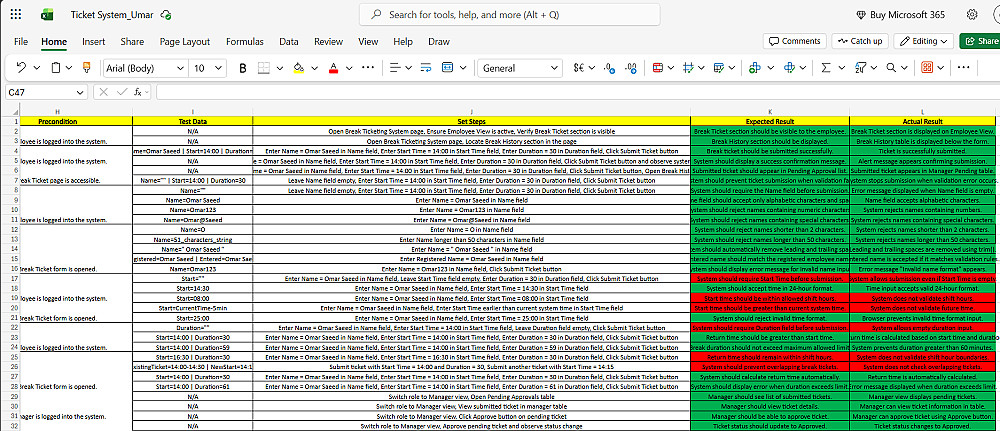The height and width of the screenshot is (431, 1000).
Task: Expand the undo dropdown arrow
Action: (x=37, y=68)
